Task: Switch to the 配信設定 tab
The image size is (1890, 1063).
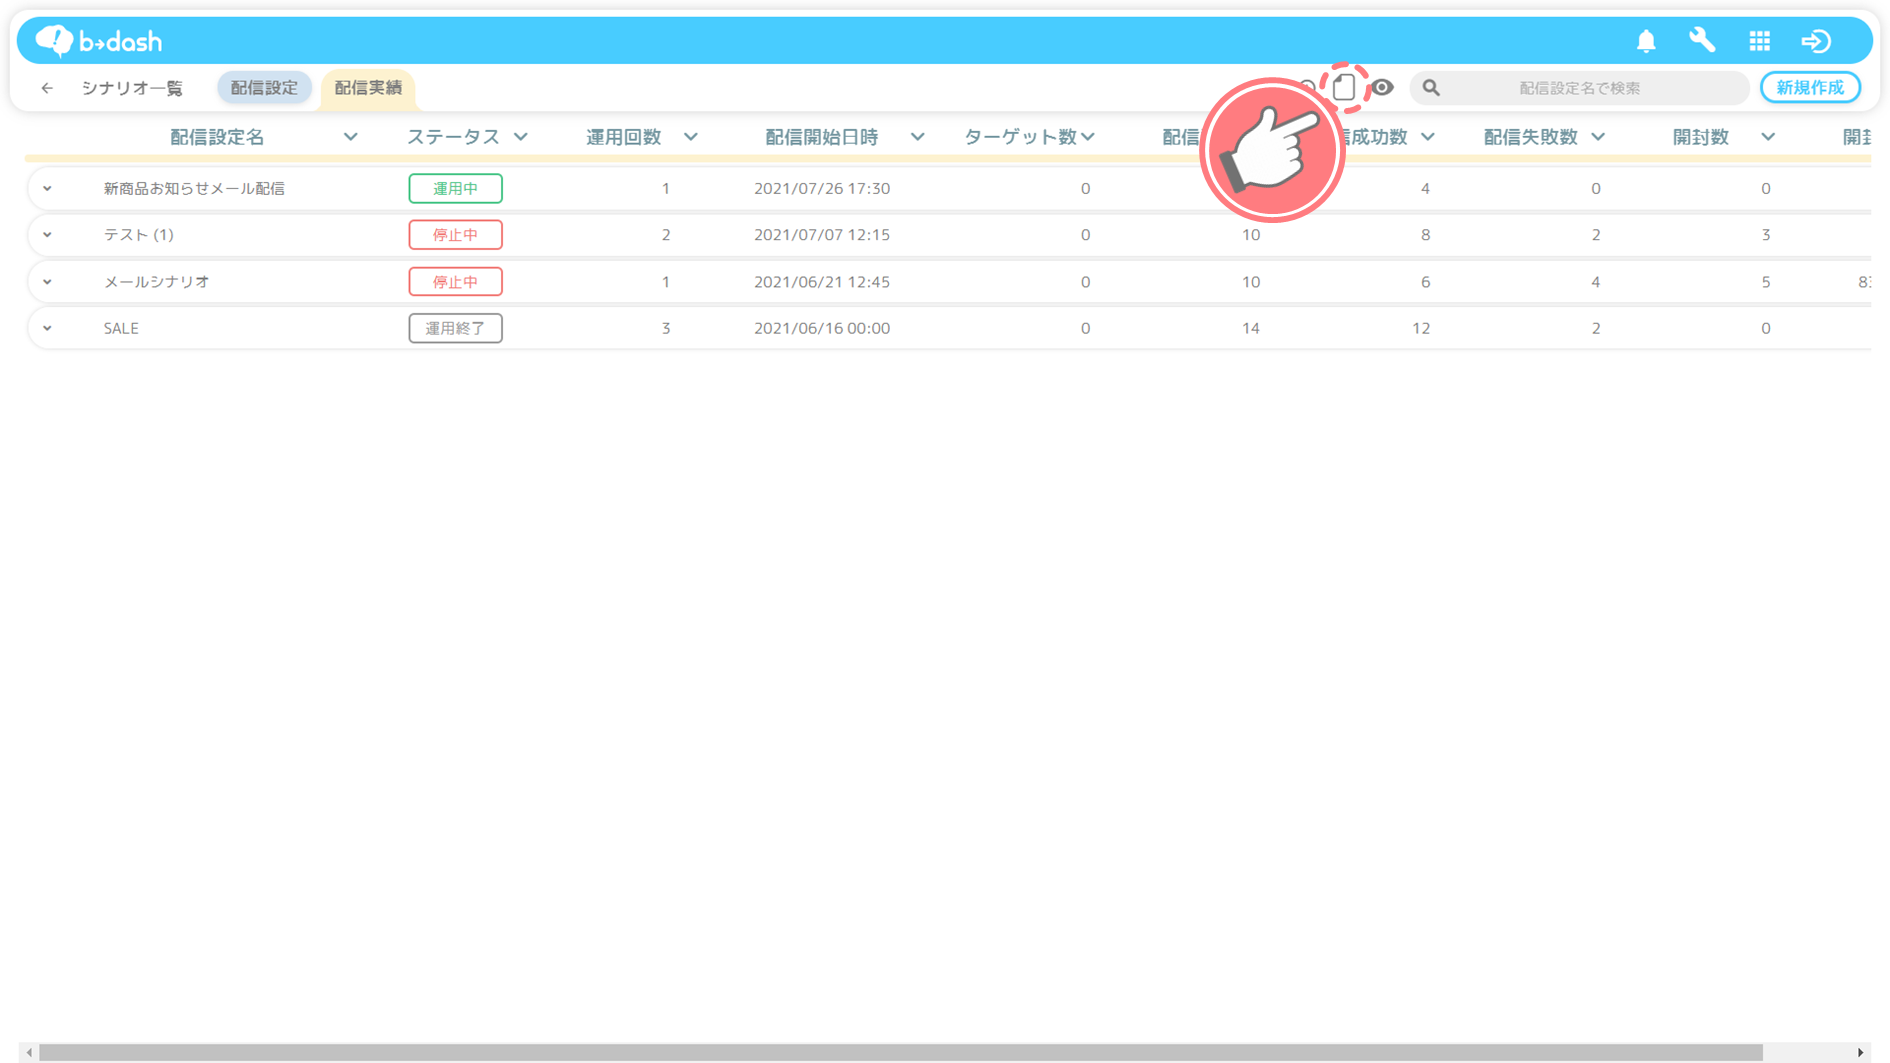Action: [264, 88]
